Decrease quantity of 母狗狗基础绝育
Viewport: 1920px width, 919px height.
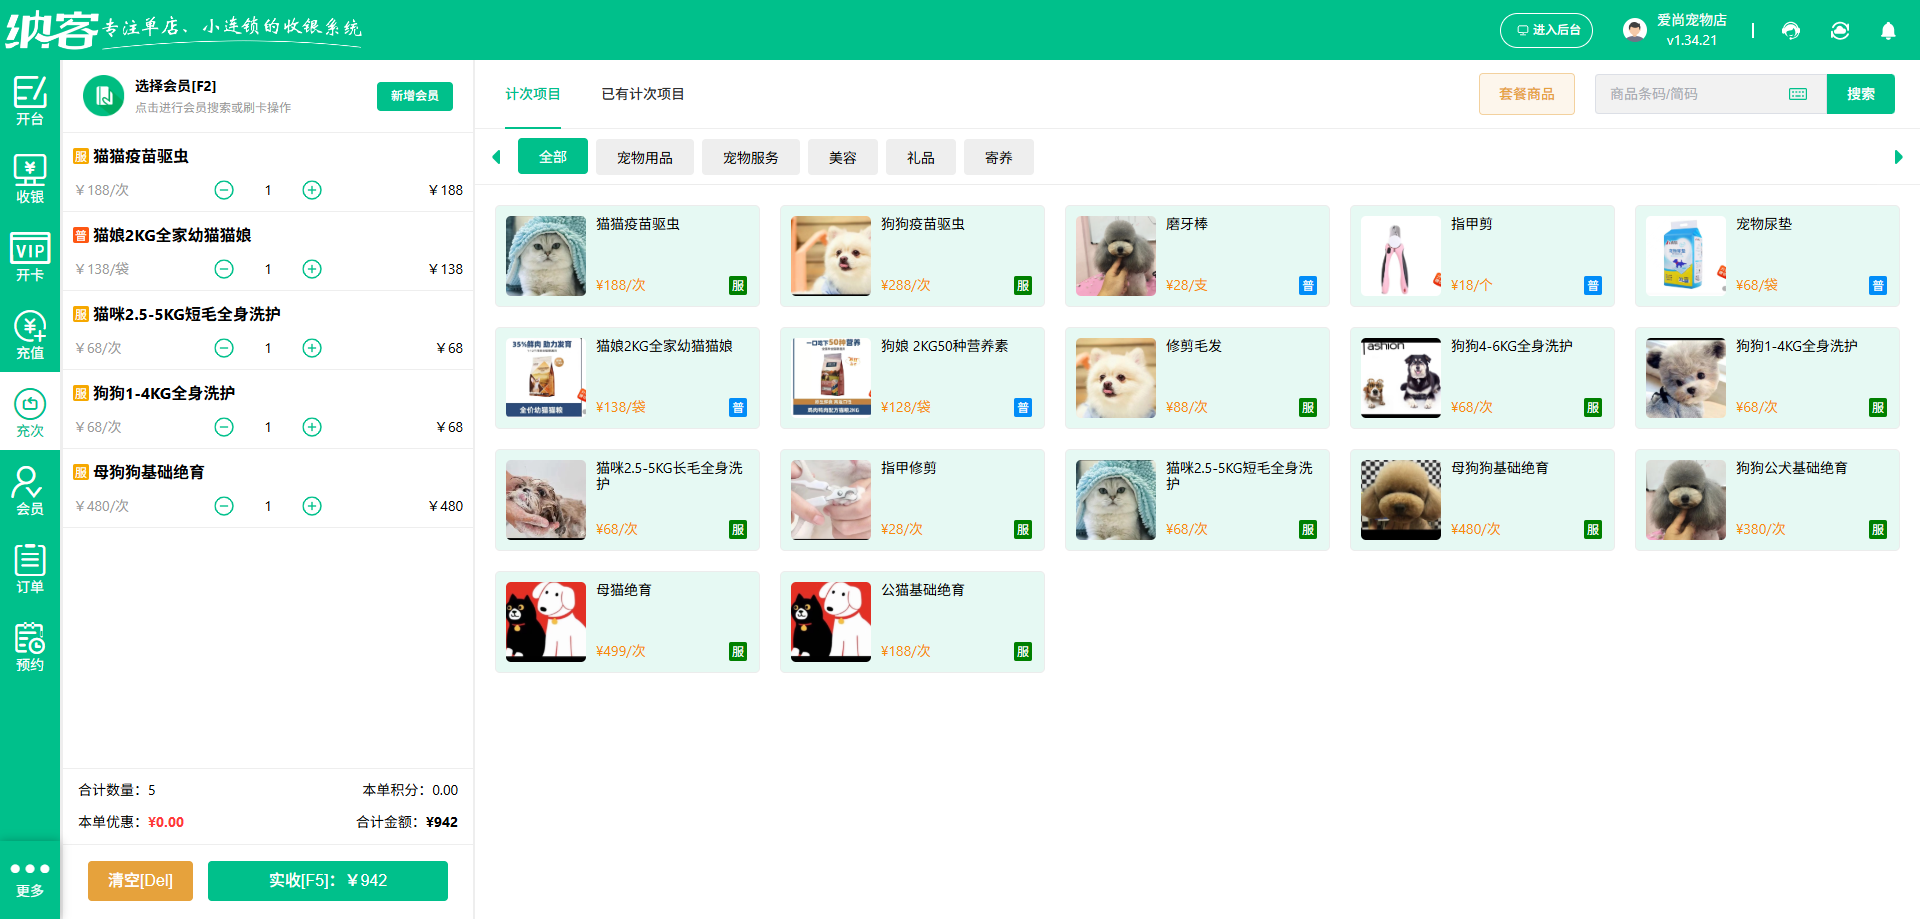[x=223, y=506]
